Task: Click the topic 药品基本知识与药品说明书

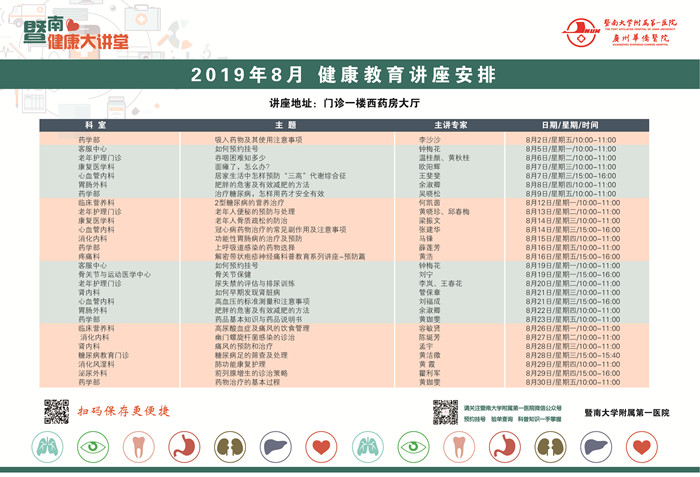Action: click(x=258, y=319)
